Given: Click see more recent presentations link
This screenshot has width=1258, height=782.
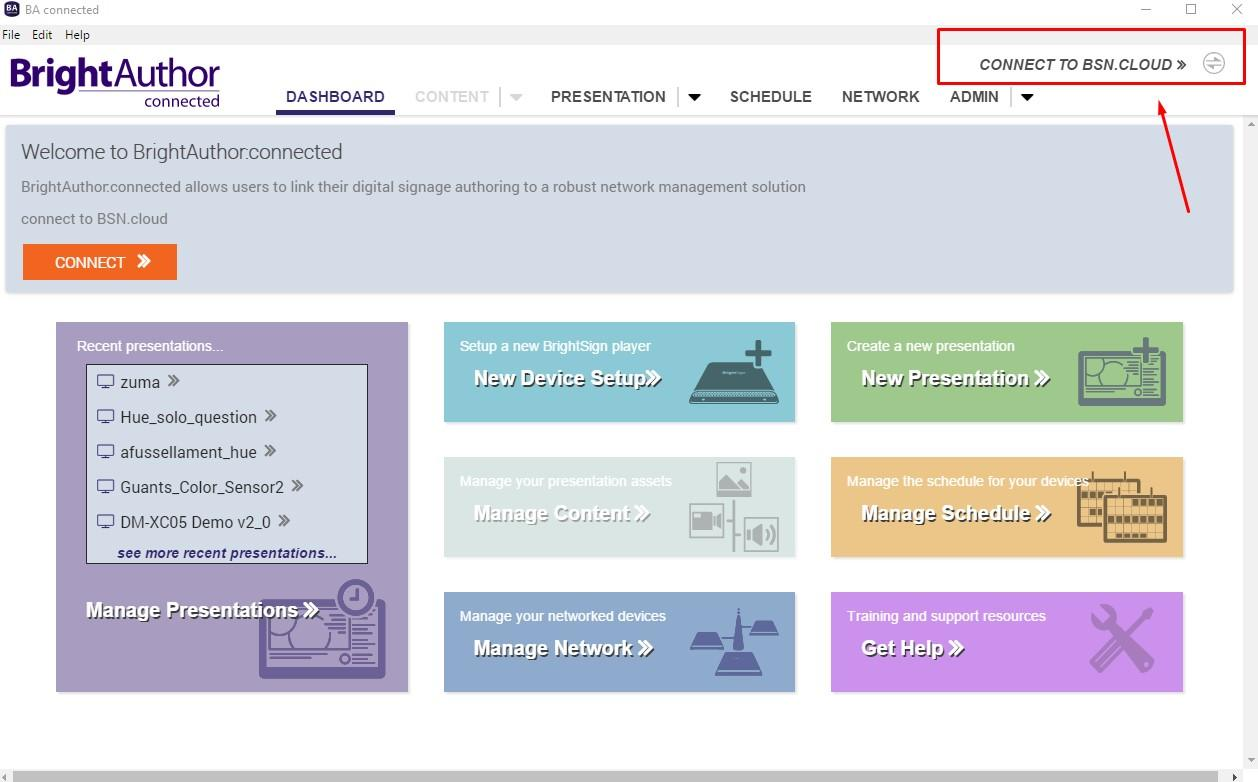Looking at the screenshot, I should point(227,553).
